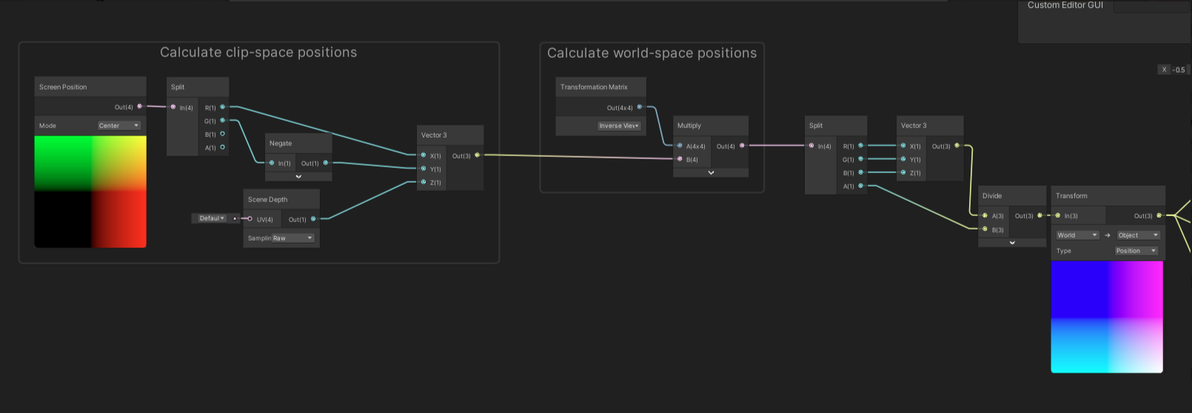Click the Type label in Transform node
Screen dimensions: 1192x413
[x=1064, y=250]
